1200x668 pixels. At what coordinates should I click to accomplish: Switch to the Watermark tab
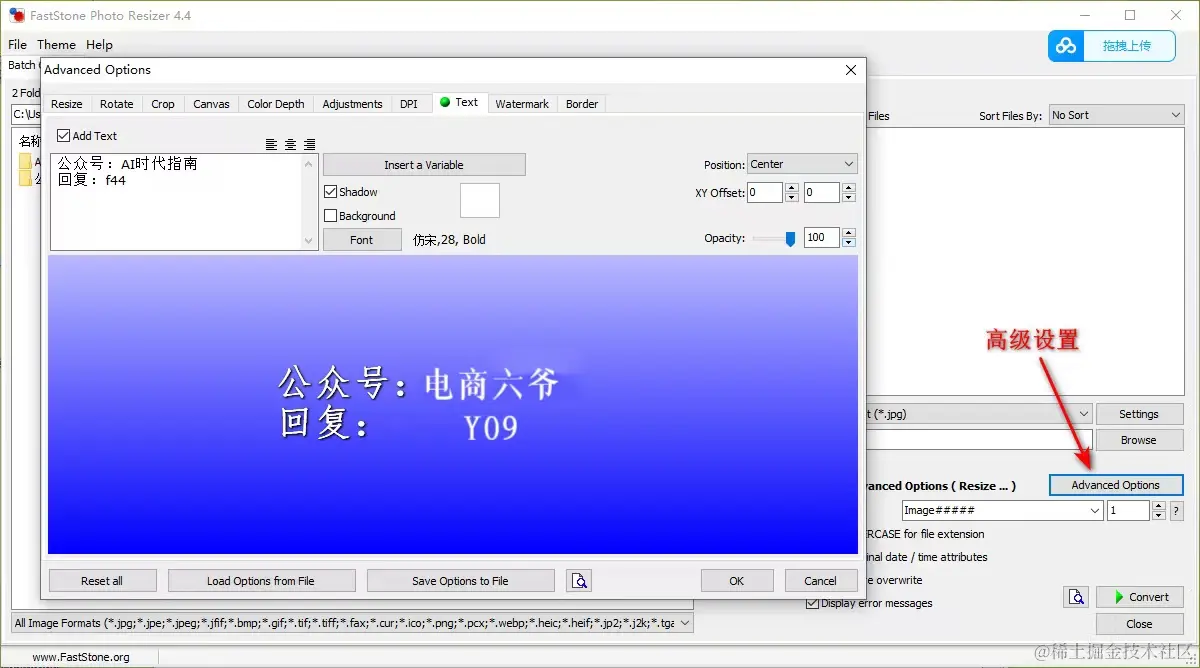[x=521, y=103]
